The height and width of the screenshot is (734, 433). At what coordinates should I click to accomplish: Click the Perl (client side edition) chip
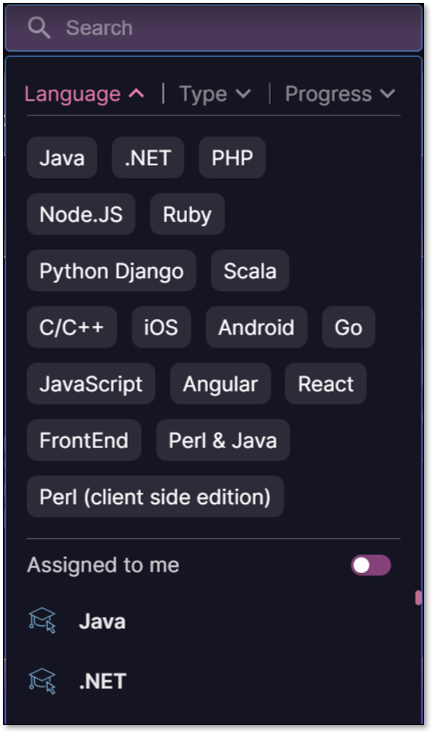[x=155, y=497]
